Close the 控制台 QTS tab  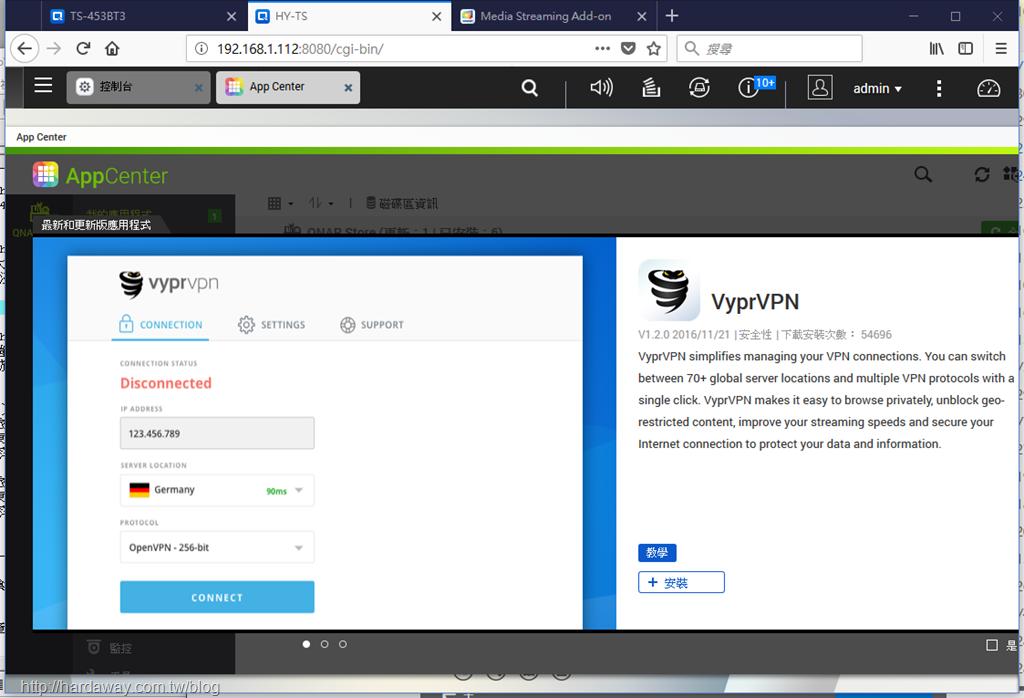pos(199,87)
